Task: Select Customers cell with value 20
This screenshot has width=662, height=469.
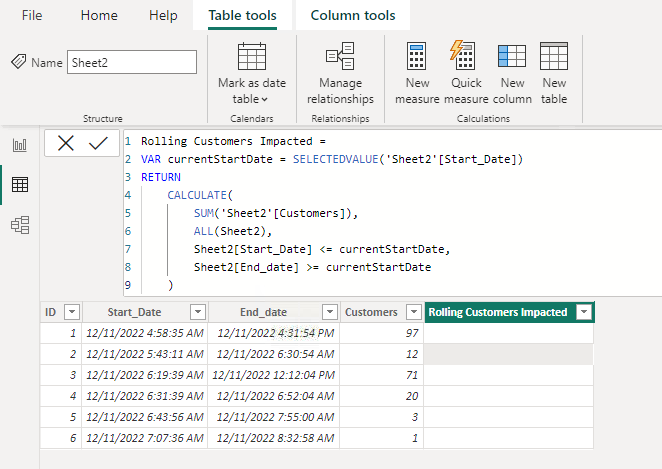Action: coord(382,396)
